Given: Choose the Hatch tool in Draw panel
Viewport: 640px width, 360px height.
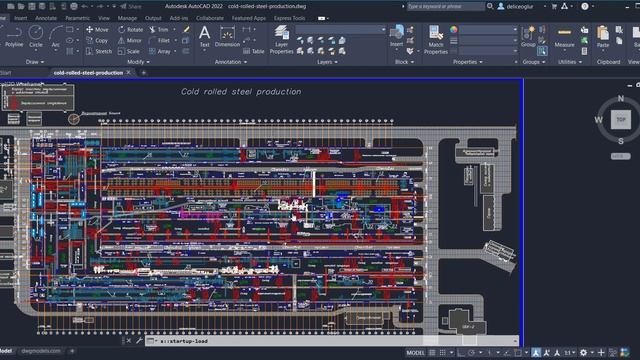Looking at the screenshot, I should [70, 51].
